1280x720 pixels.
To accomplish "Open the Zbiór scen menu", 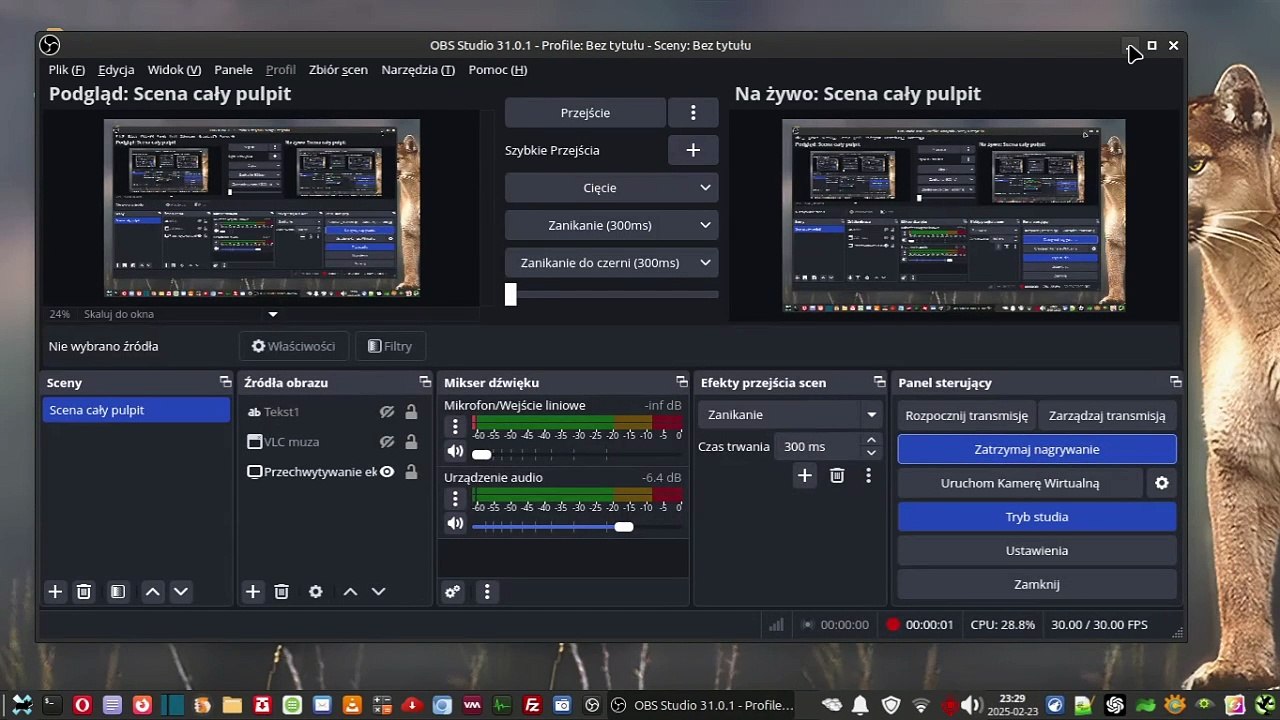I will pyautogui.click(x=338, y=70).
